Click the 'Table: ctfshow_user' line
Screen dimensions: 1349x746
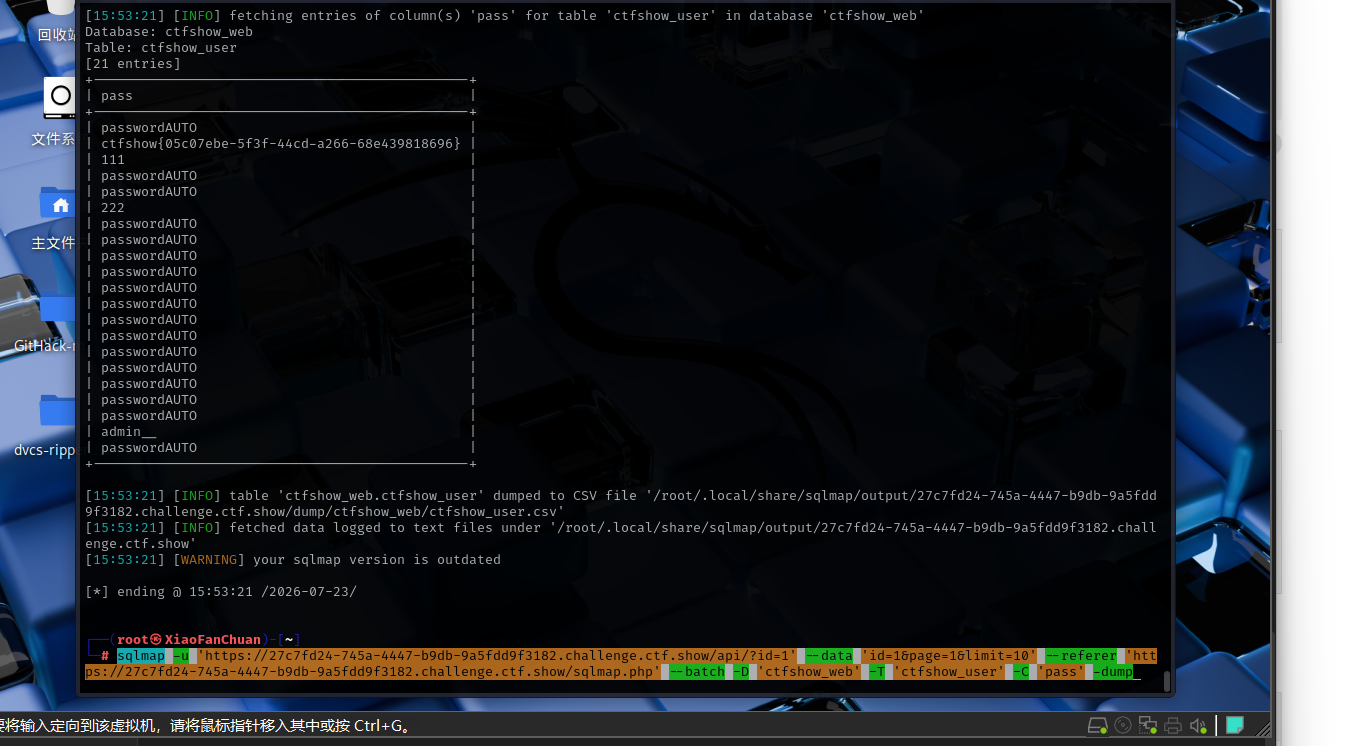click(x=161, y=48)
